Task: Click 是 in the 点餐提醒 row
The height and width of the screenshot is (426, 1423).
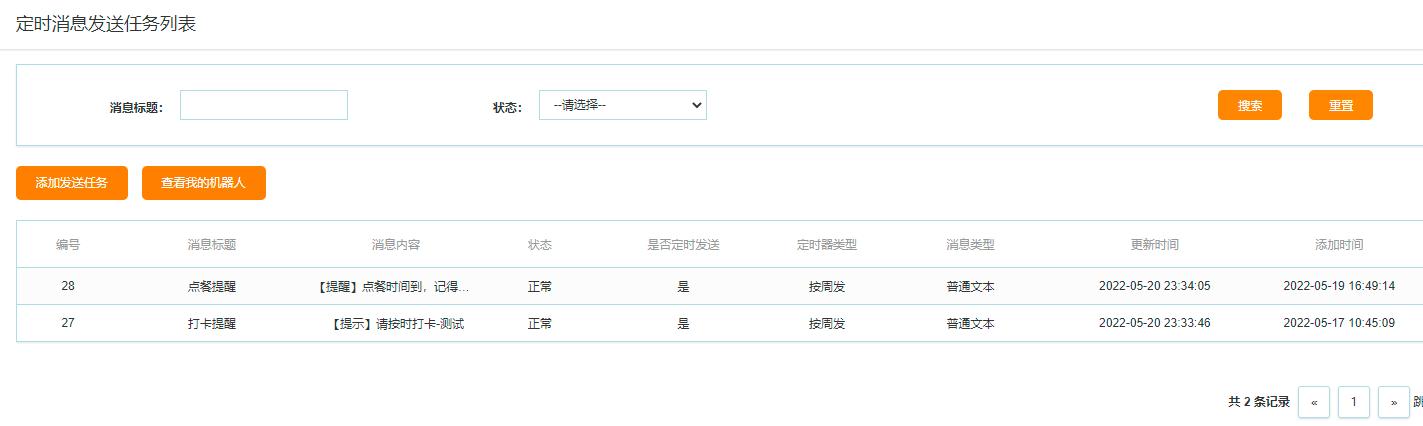Action: [x=684, y=287]
